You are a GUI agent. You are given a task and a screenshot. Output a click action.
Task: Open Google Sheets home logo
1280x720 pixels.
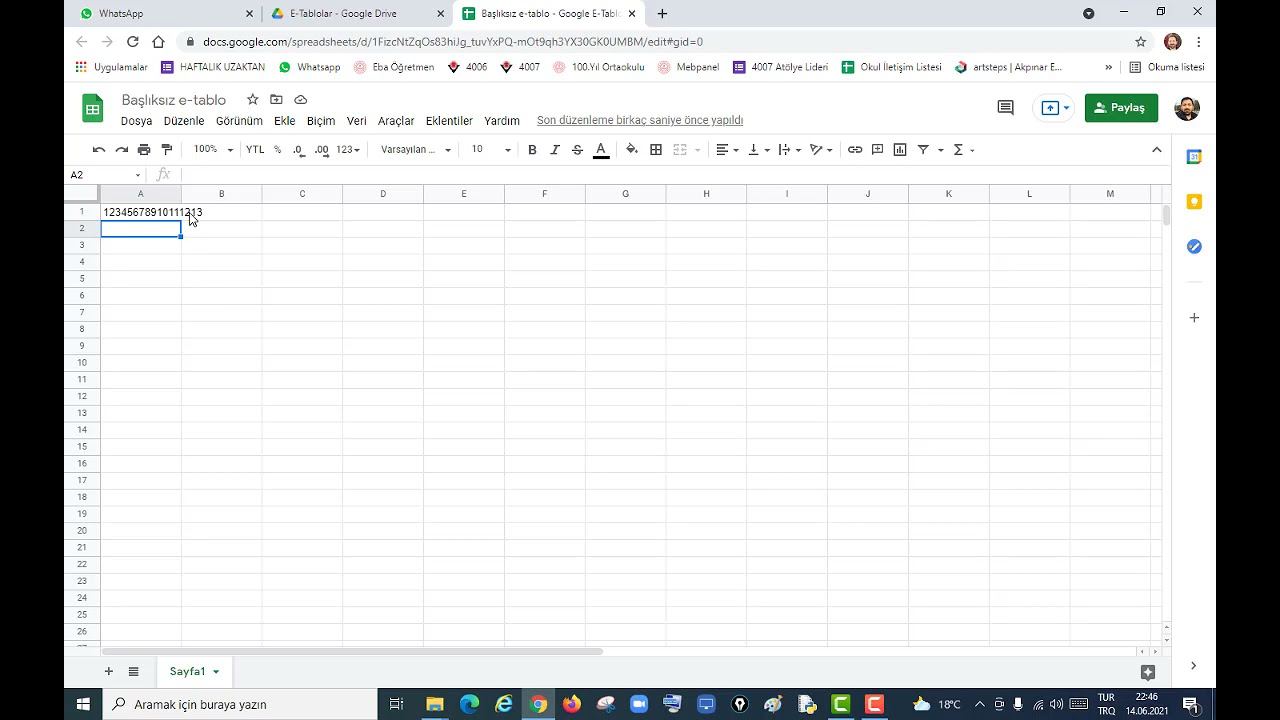click(x=92, y=108)
